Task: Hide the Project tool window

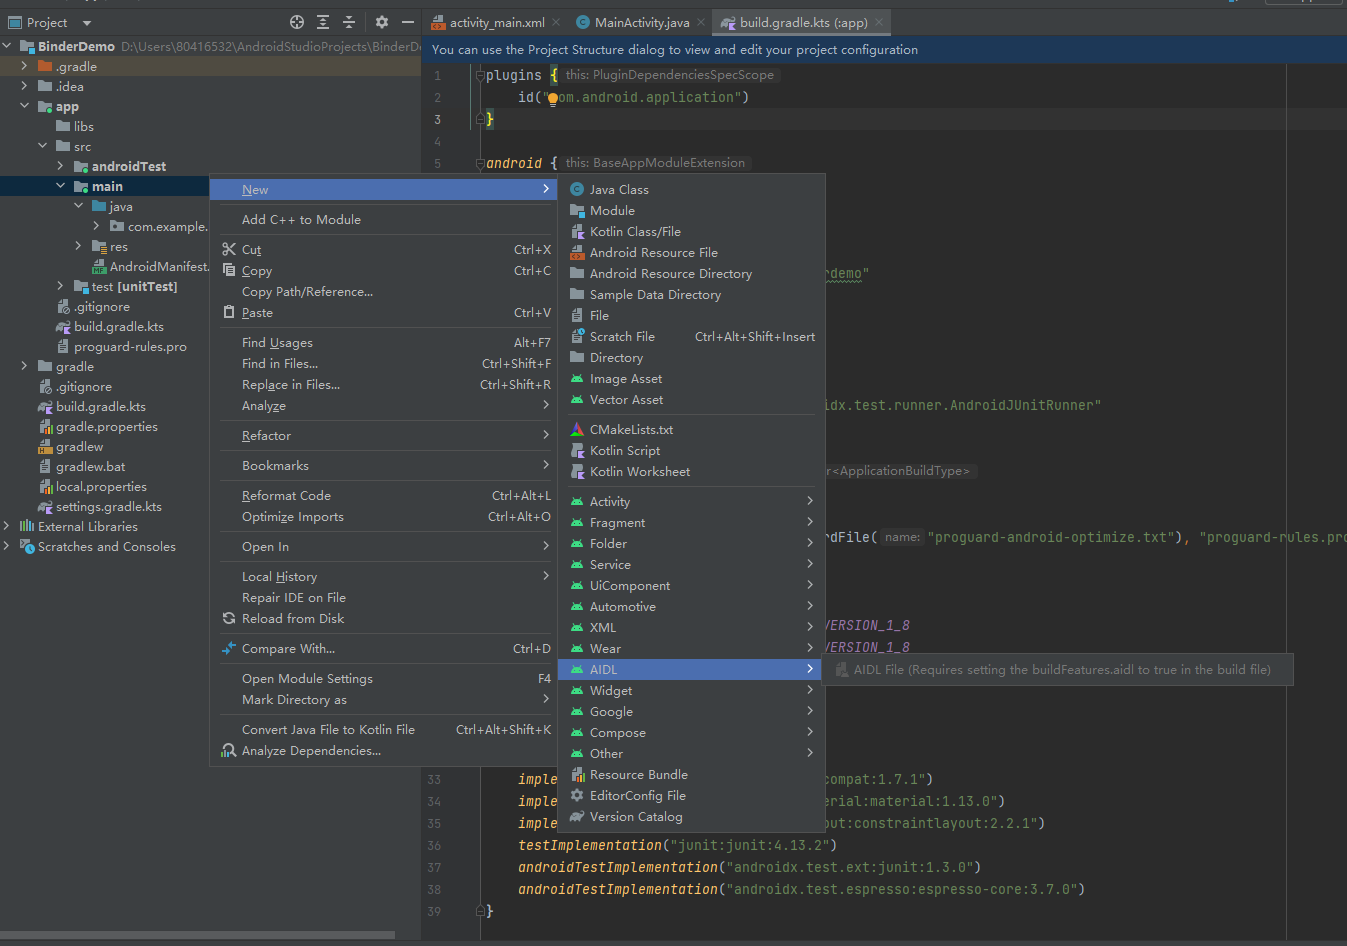Action: [408, 22]
